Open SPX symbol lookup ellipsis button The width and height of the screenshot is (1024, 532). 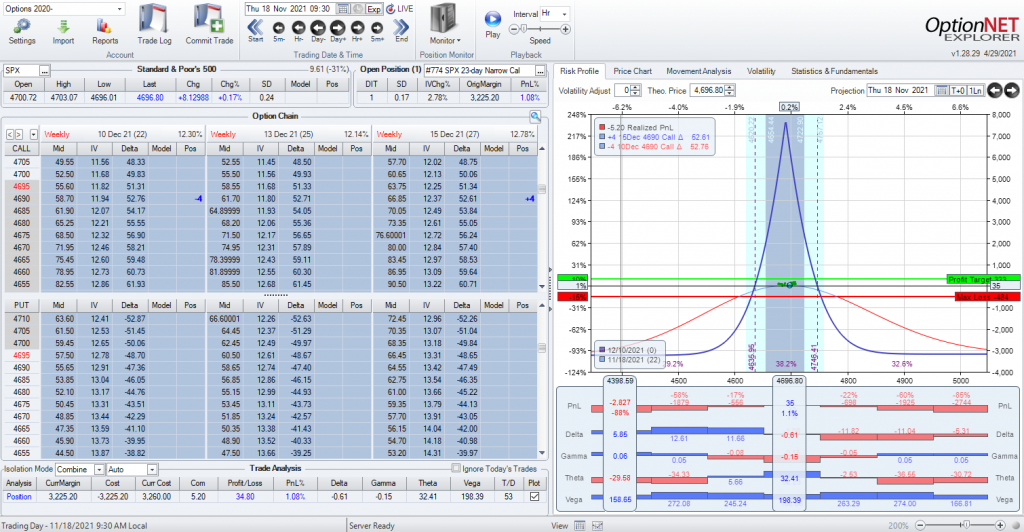[44, 70]
